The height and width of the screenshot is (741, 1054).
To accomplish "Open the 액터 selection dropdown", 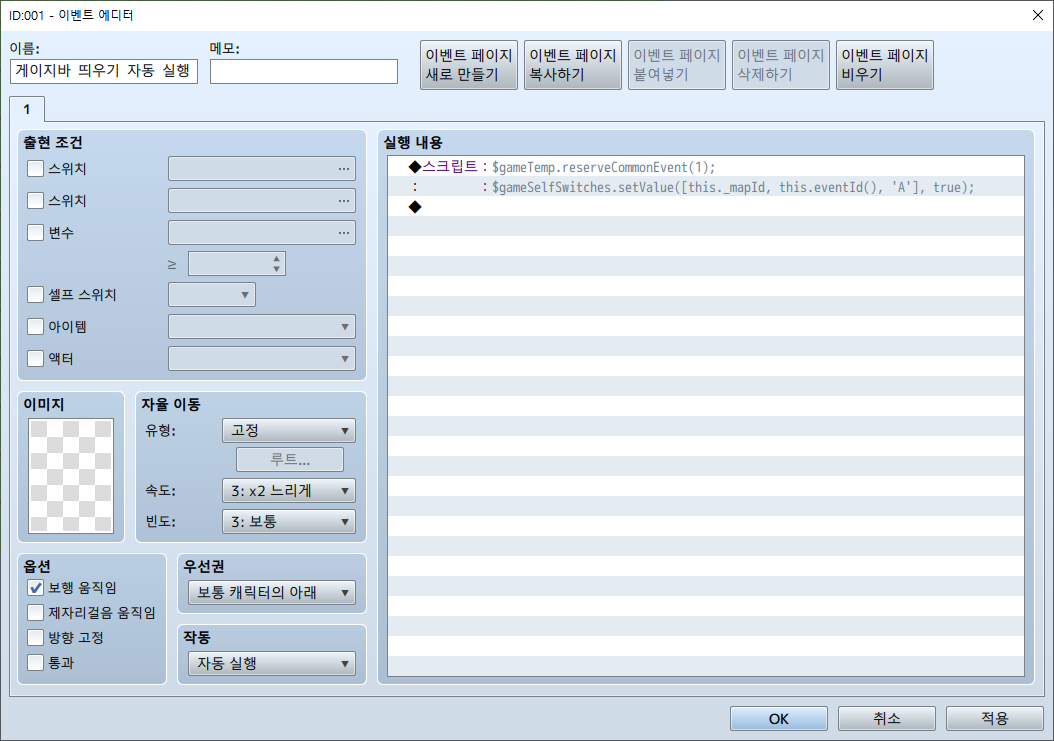I will click(261, 358).
